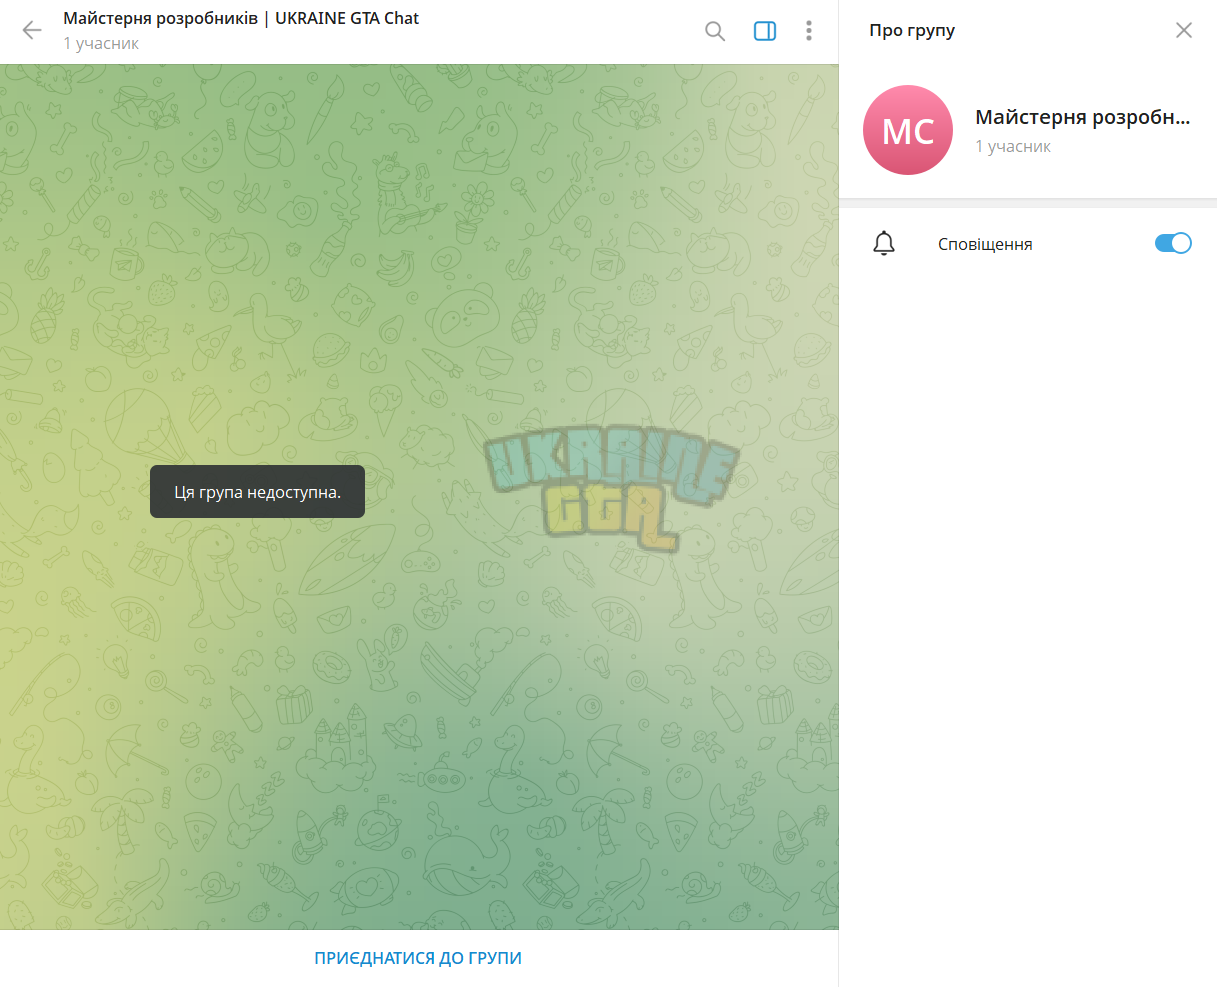The image size is (1217, 987).
Task: Click the 'Ця група недоступна.' message
Action: 257,492
